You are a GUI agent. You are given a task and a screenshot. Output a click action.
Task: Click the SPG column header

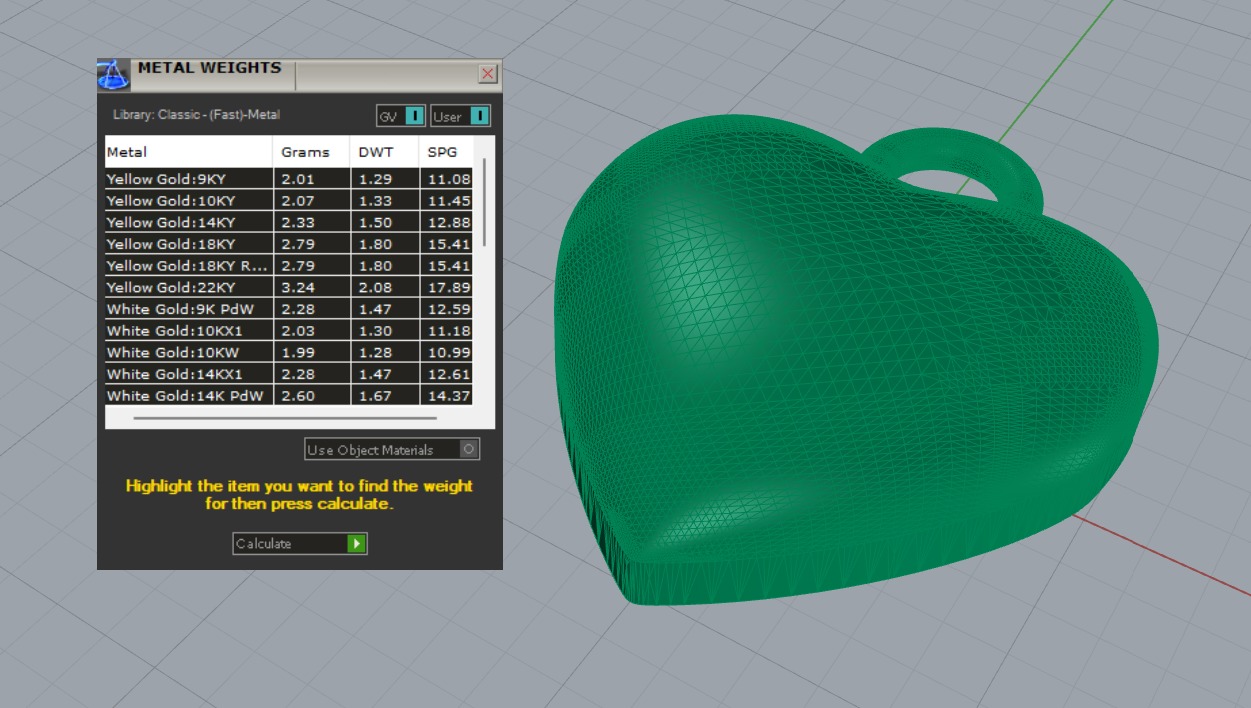[445, 152]
